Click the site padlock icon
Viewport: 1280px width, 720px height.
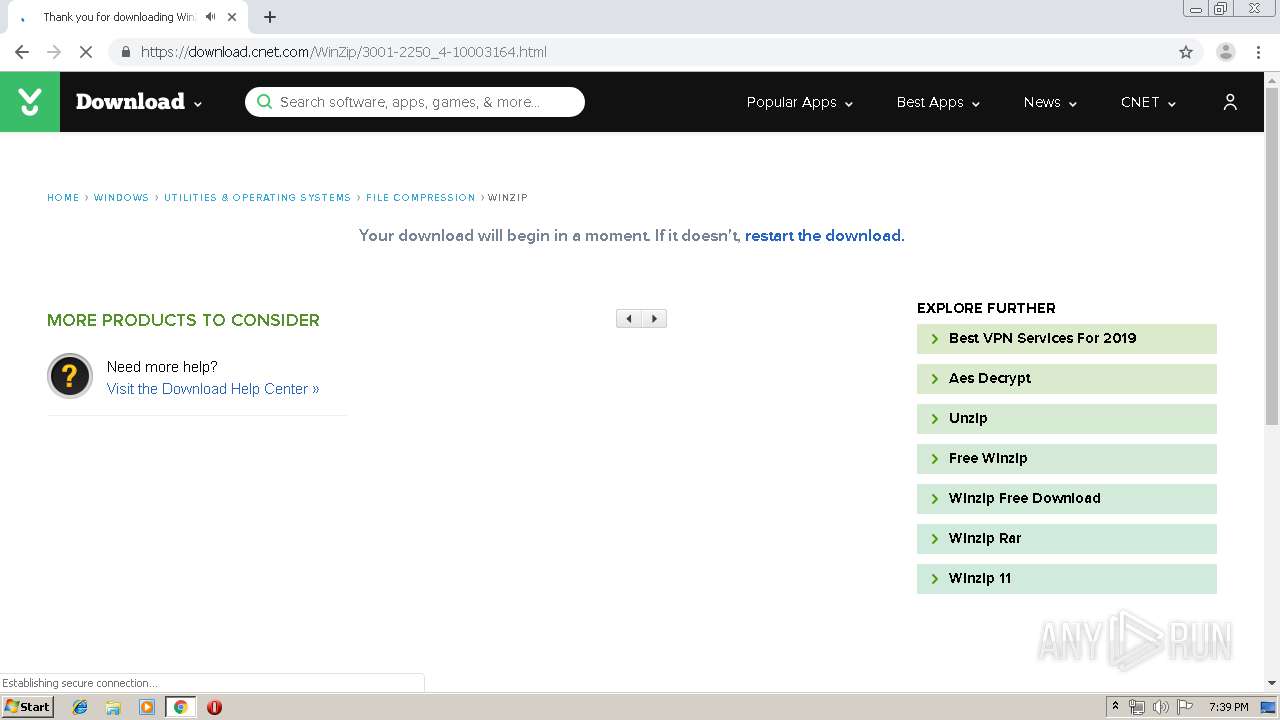(125, 52)
